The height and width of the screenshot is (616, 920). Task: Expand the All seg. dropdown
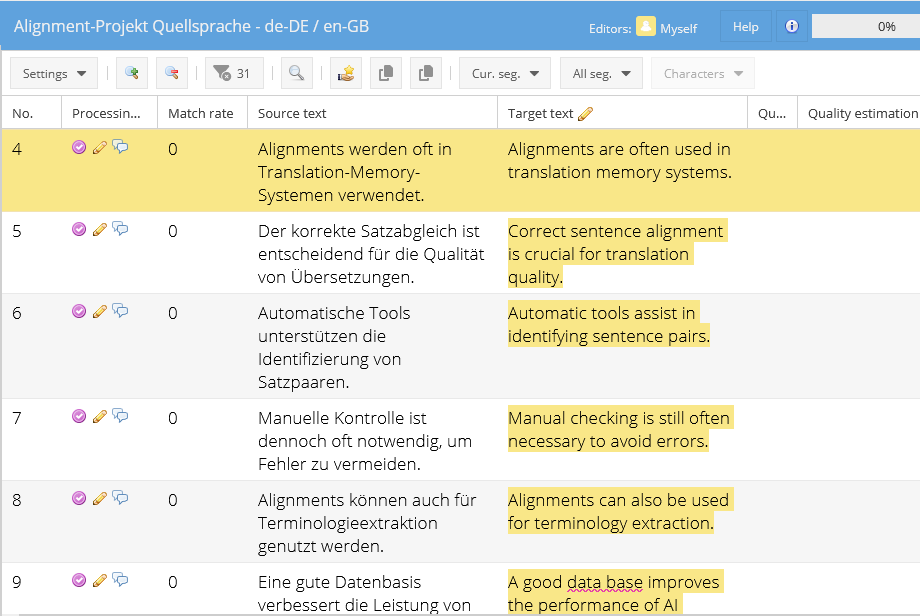tap(601, 74)
